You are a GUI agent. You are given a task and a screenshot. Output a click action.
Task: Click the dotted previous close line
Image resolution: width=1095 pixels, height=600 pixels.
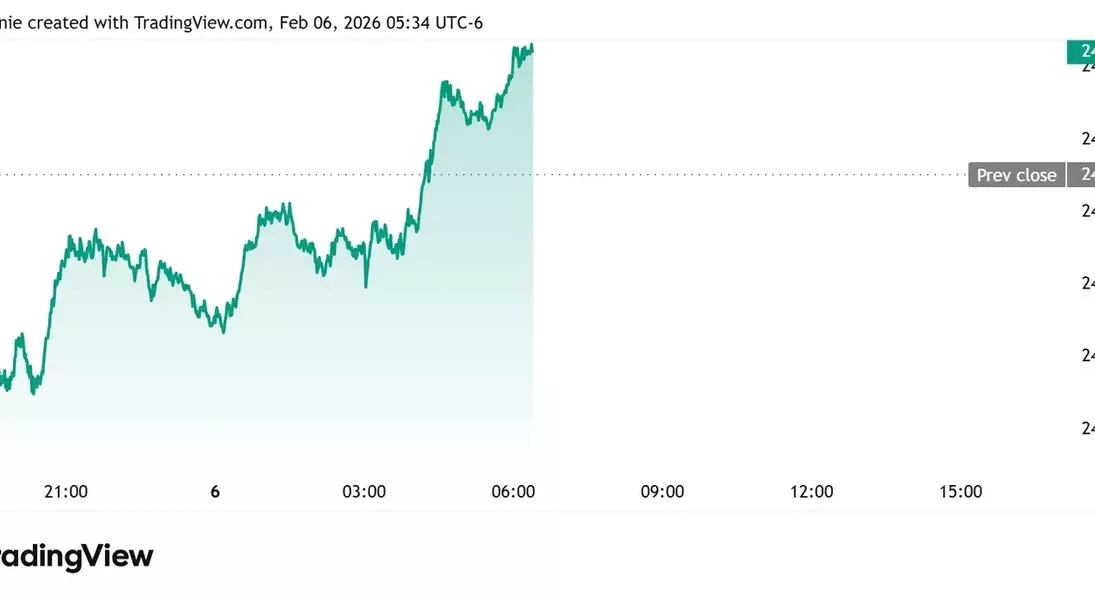coord(750,175)
